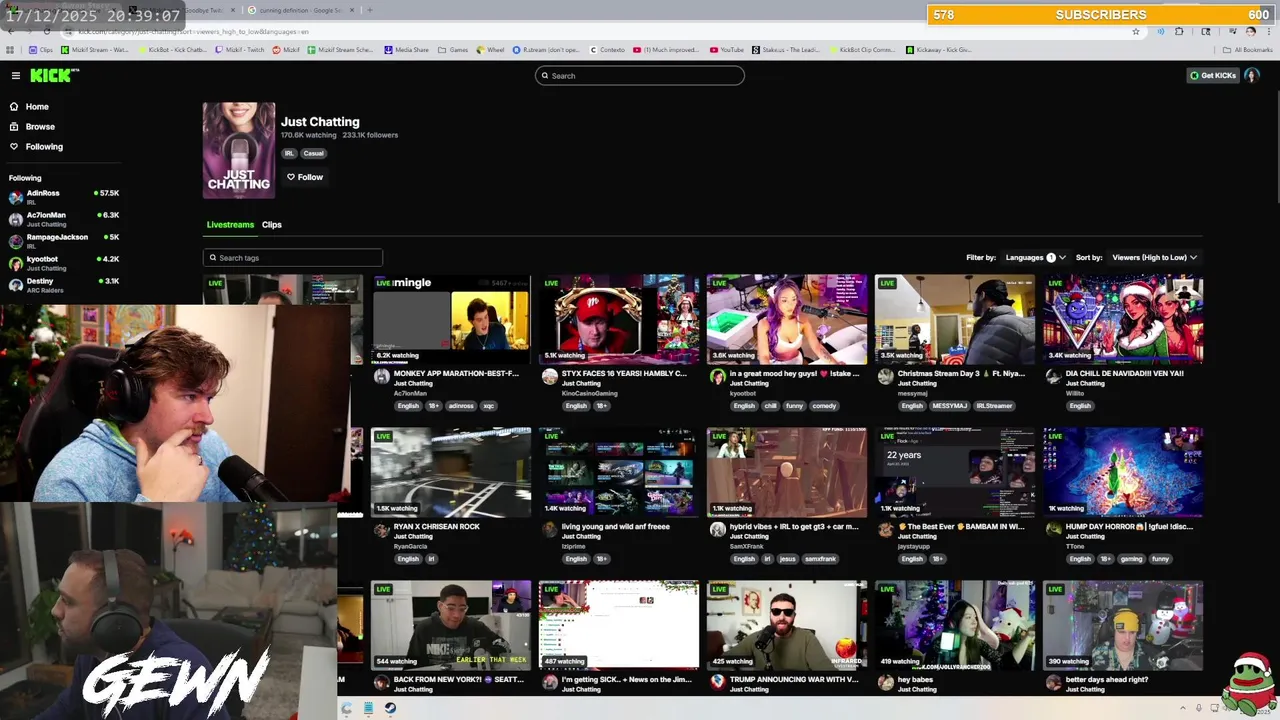Open Ac7ionMan channel from Following list
This screenshot has height=720, width=1280.
(x=64, y=219)
